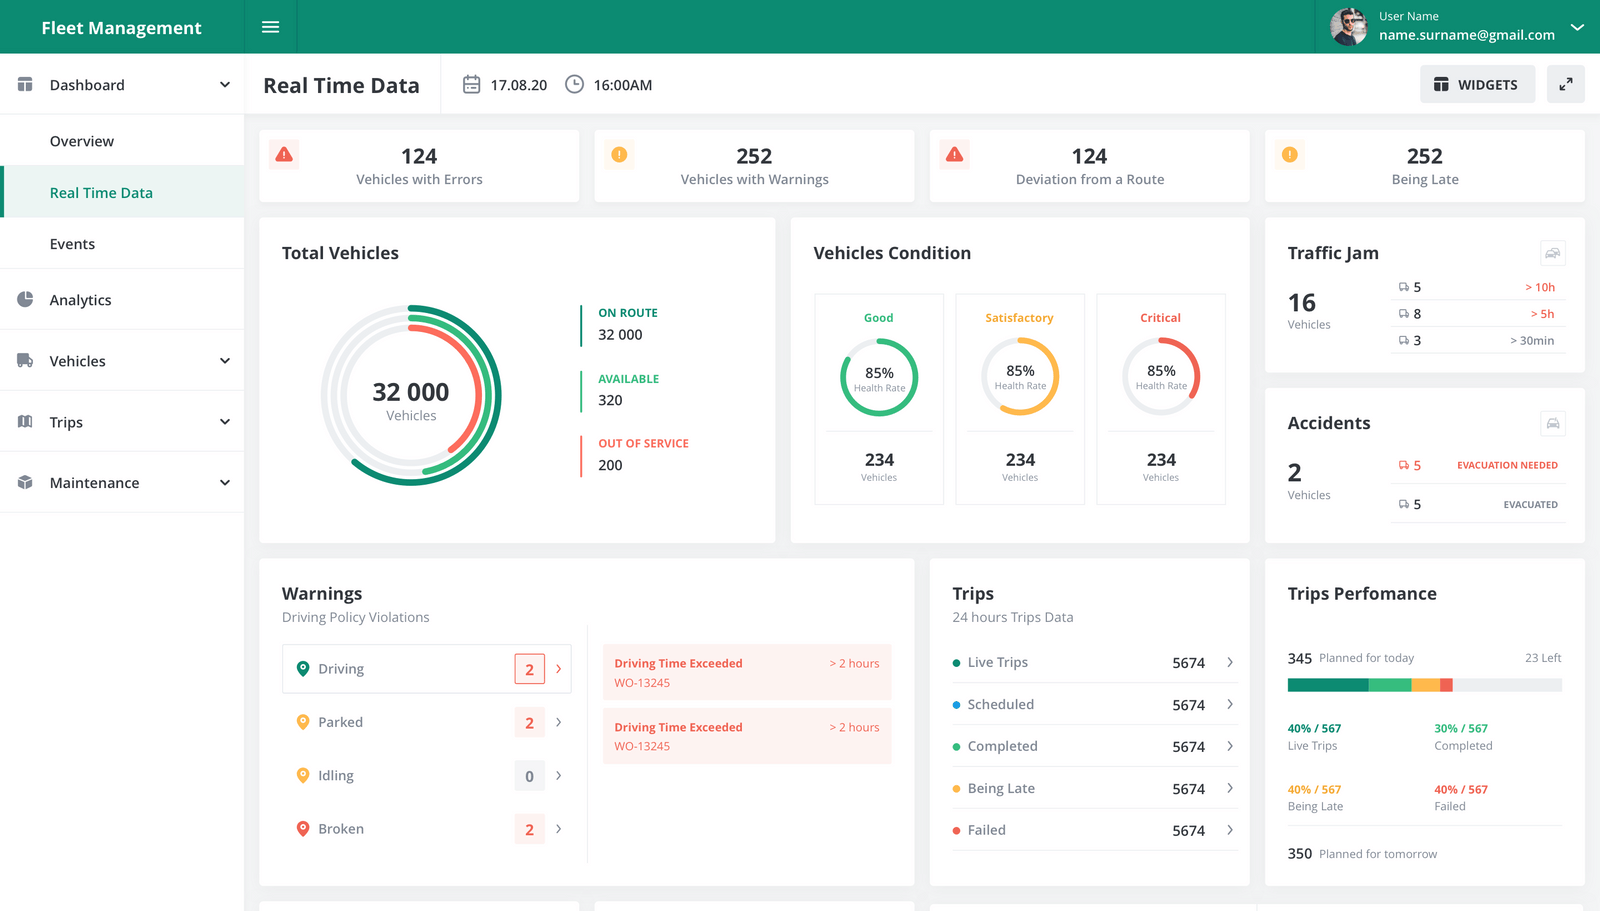
Task: Click the Analytics icon in the sidebar
Action: click(x=25, y=299)
